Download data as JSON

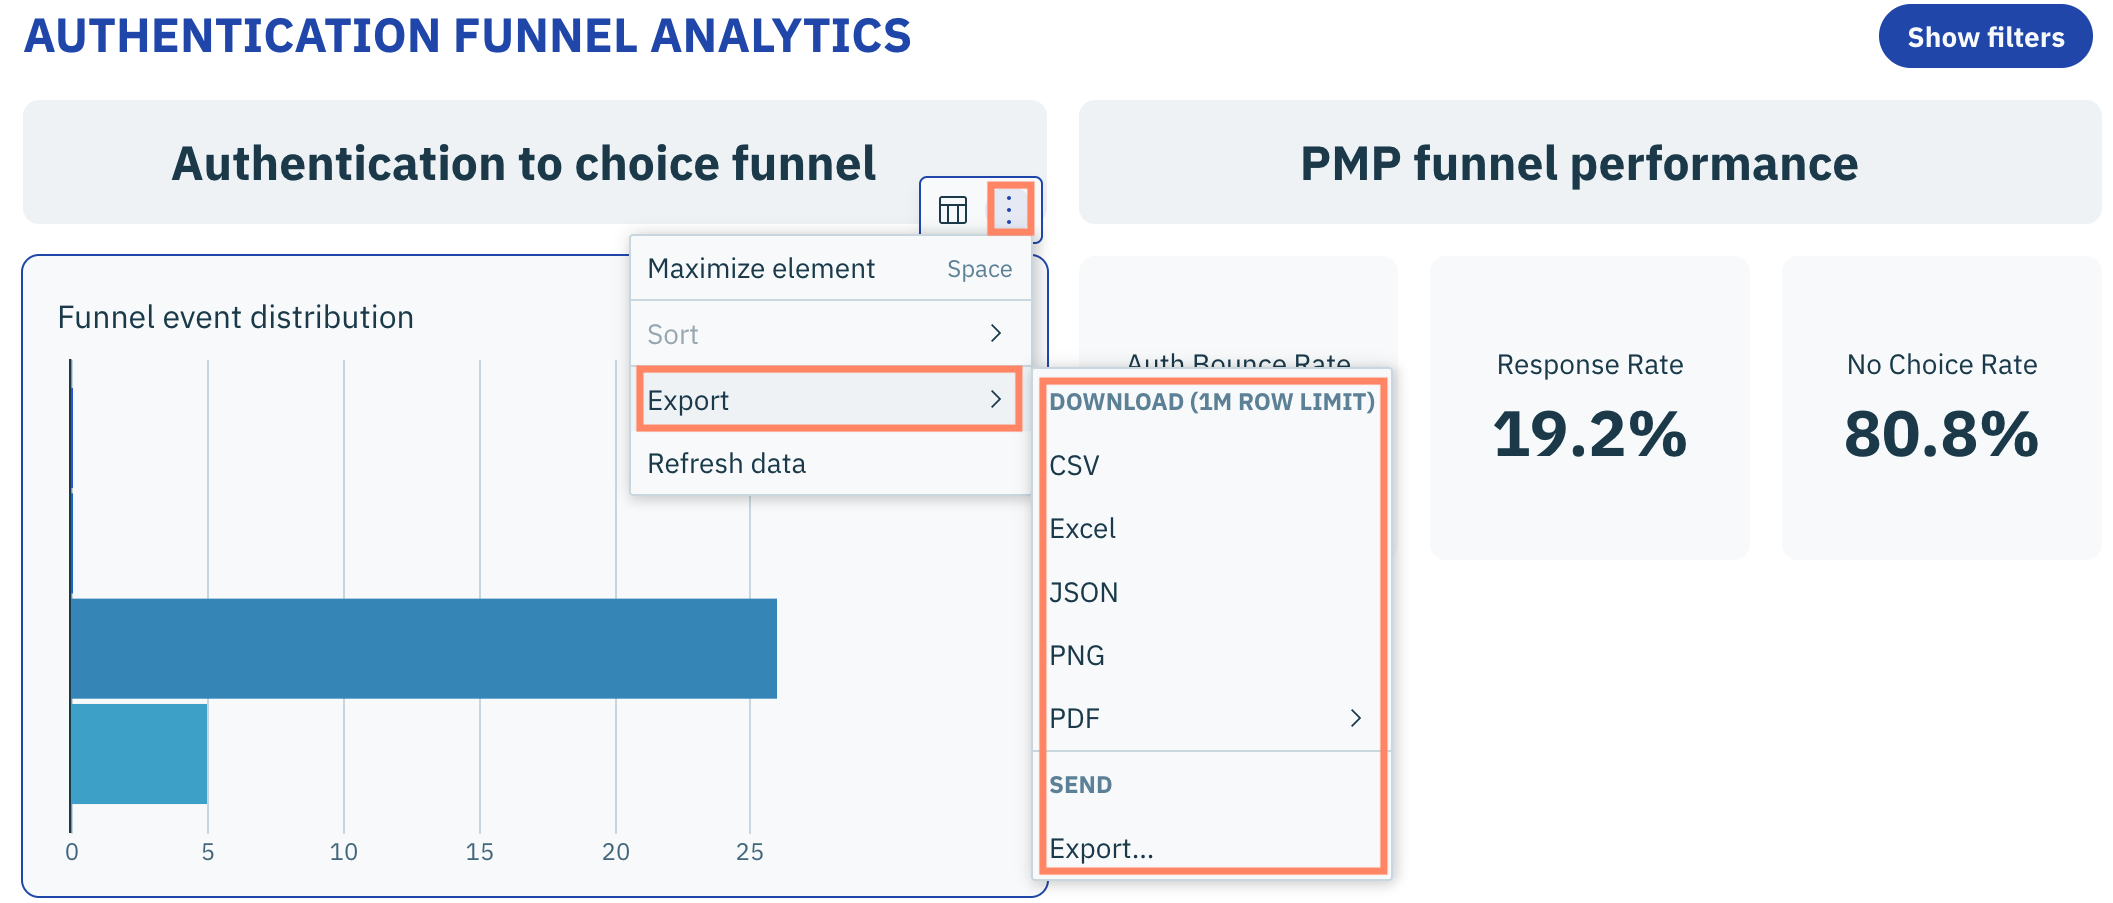point(1084,593)
